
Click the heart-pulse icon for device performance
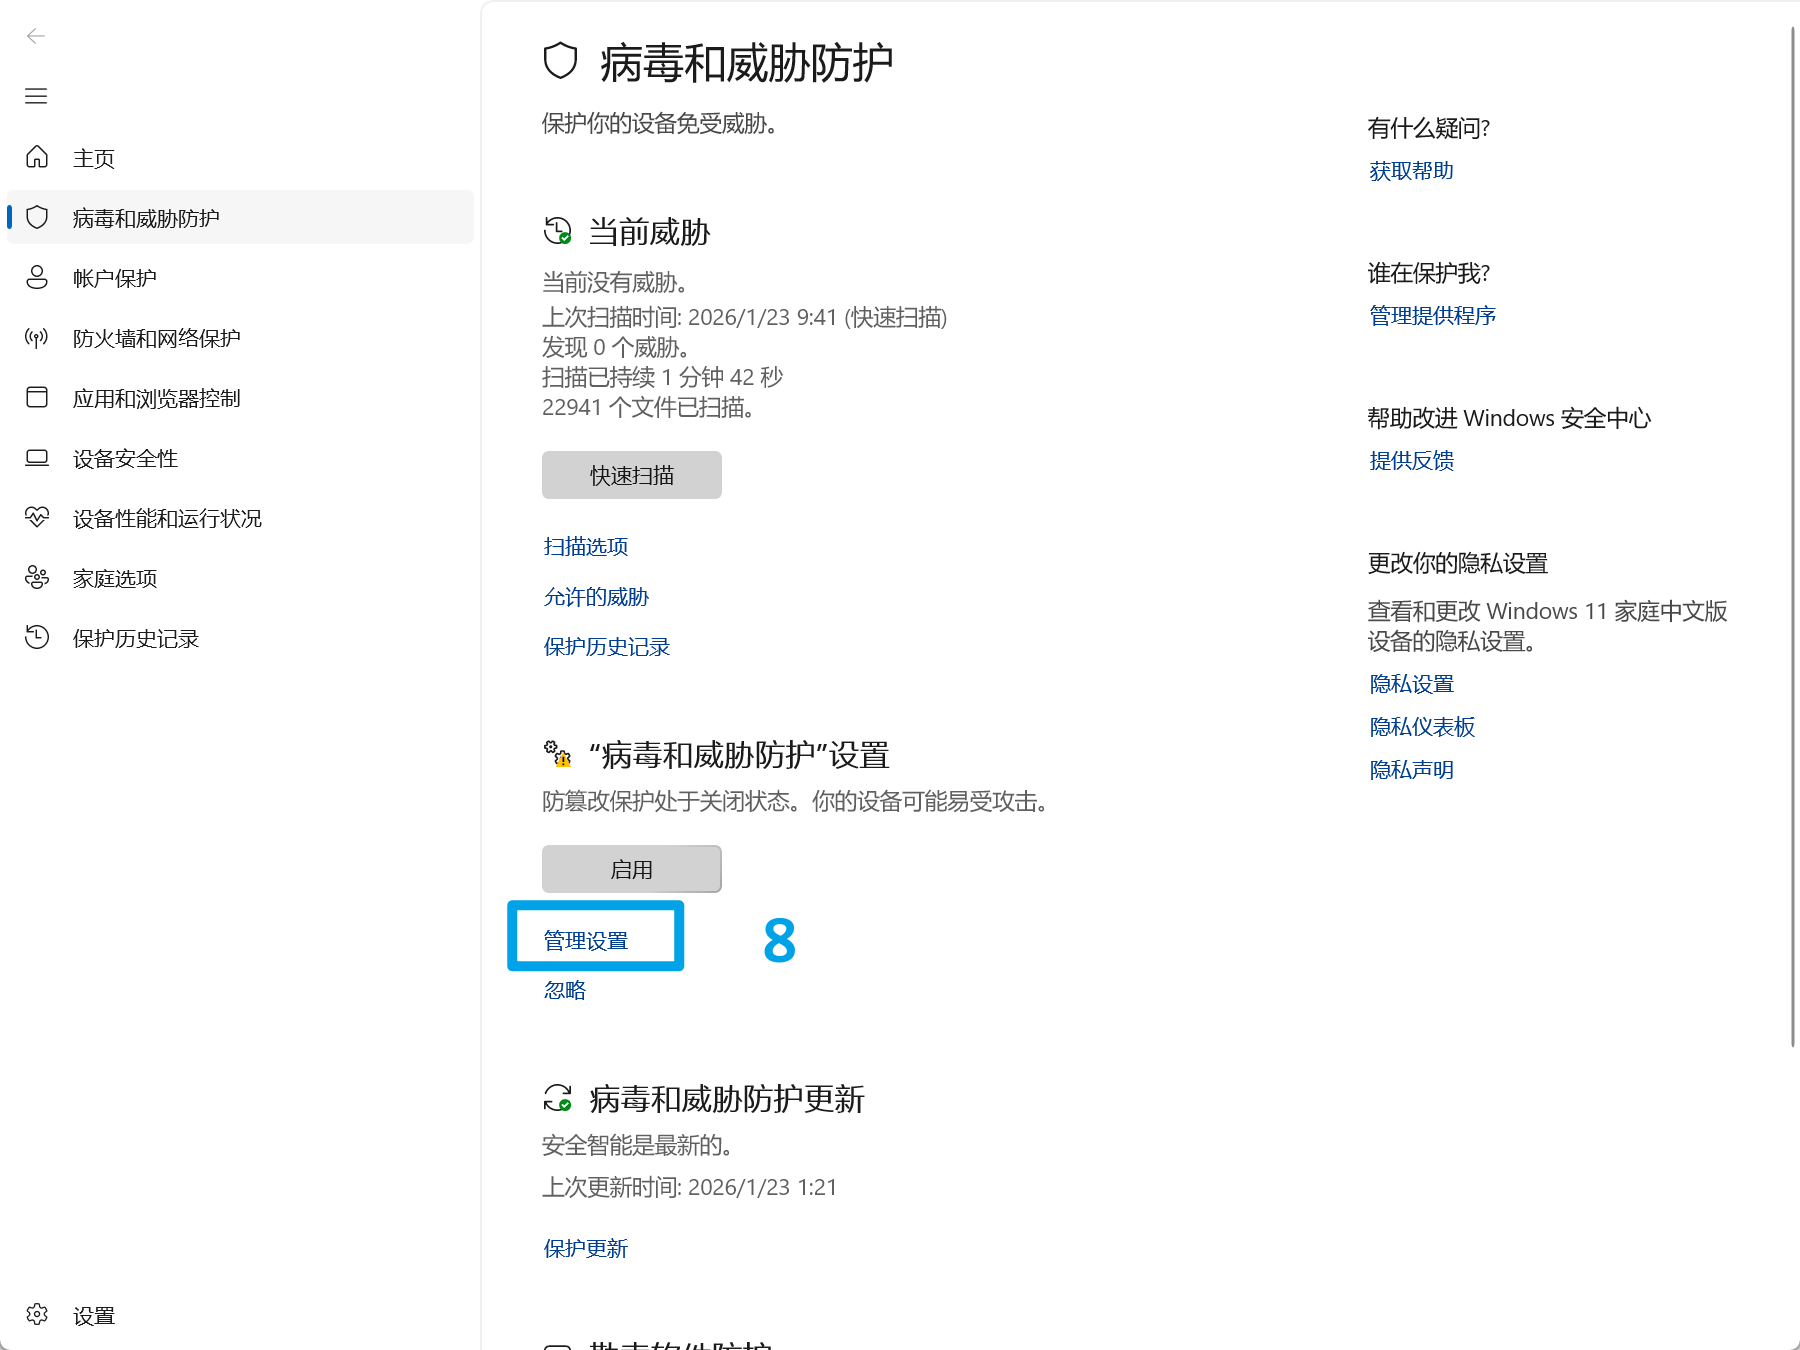37,517
